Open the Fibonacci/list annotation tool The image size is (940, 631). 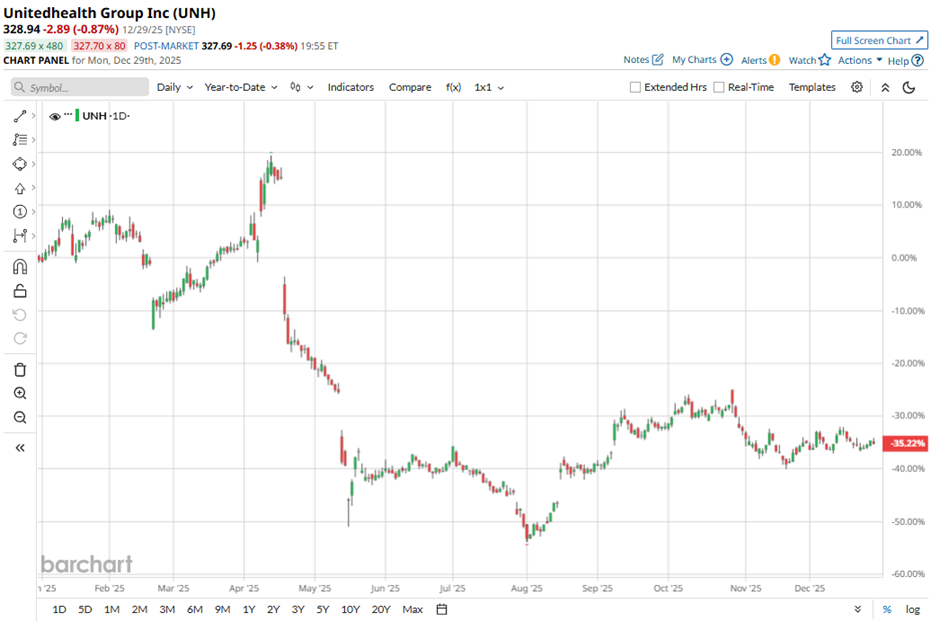(20, 140)
